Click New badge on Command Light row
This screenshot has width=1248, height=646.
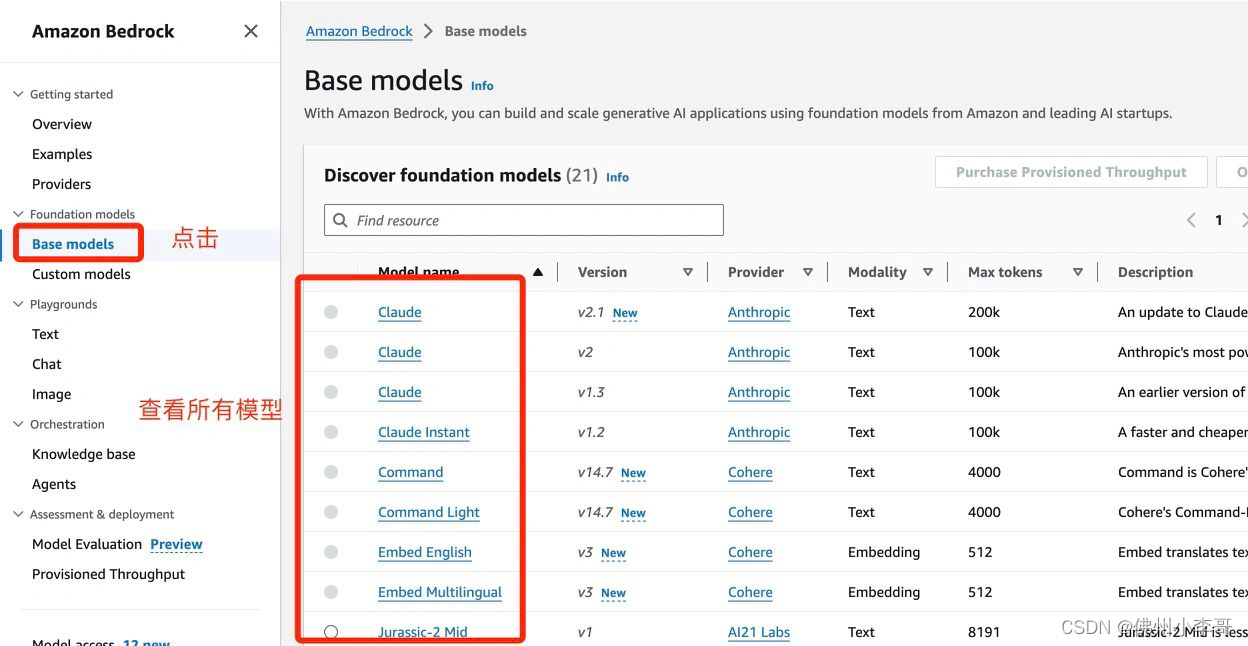tap(633, 513)
